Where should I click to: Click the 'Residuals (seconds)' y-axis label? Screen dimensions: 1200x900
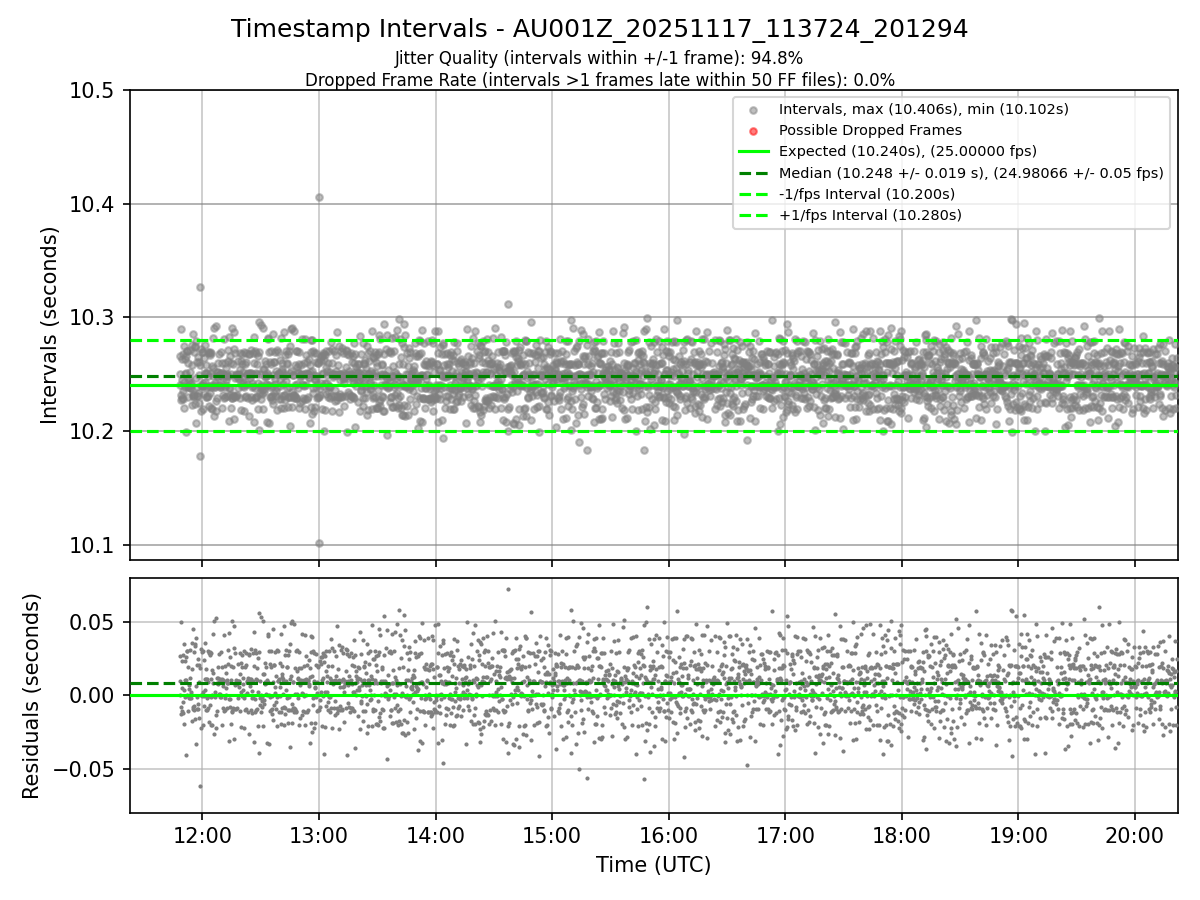(31, 696)
